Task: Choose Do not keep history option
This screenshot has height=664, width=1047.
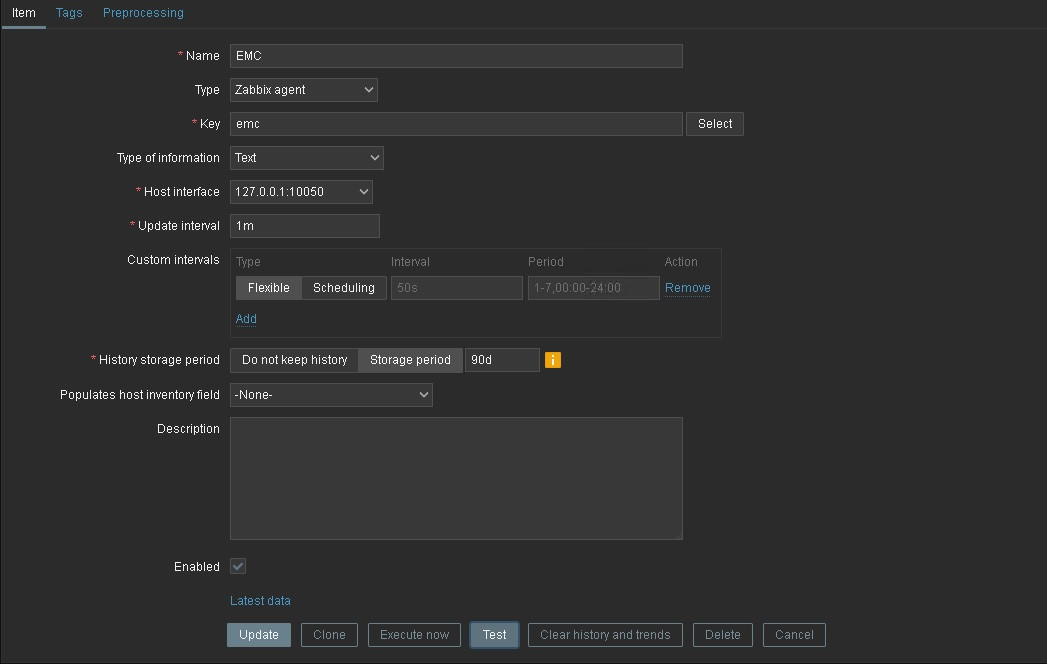Action: point(294,360)
